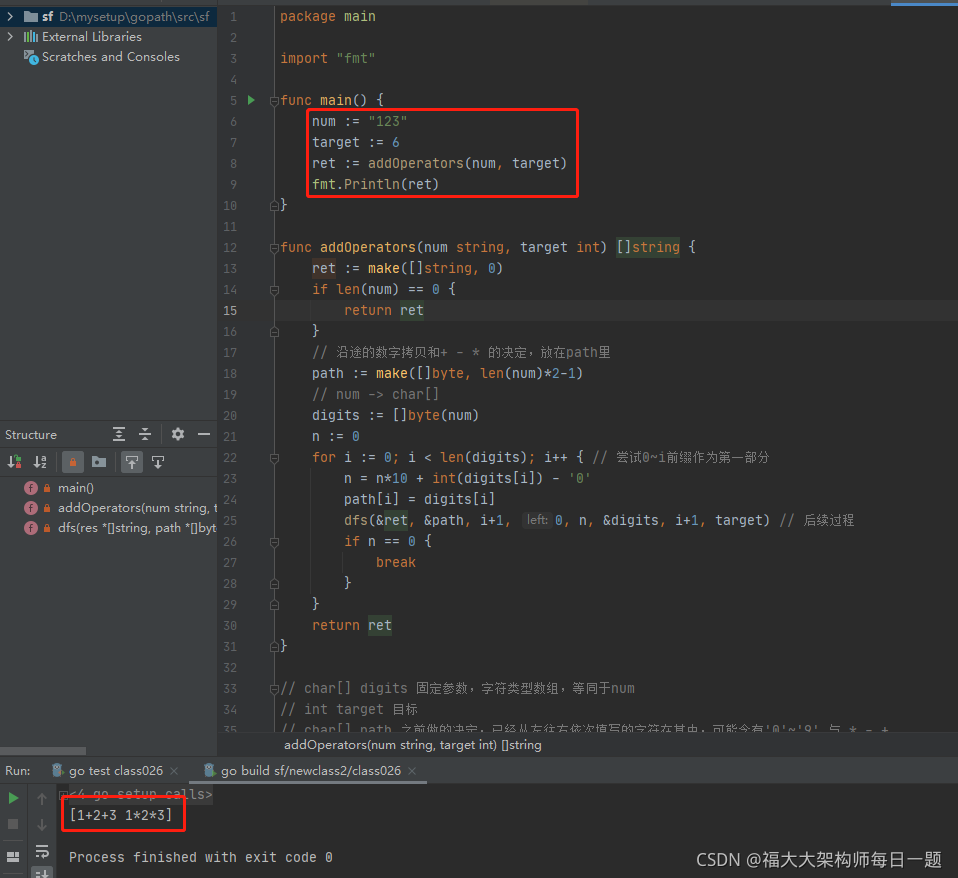Click line number 15 in the gutter
This screenshot has height=878, width=958.
[230, 310]
